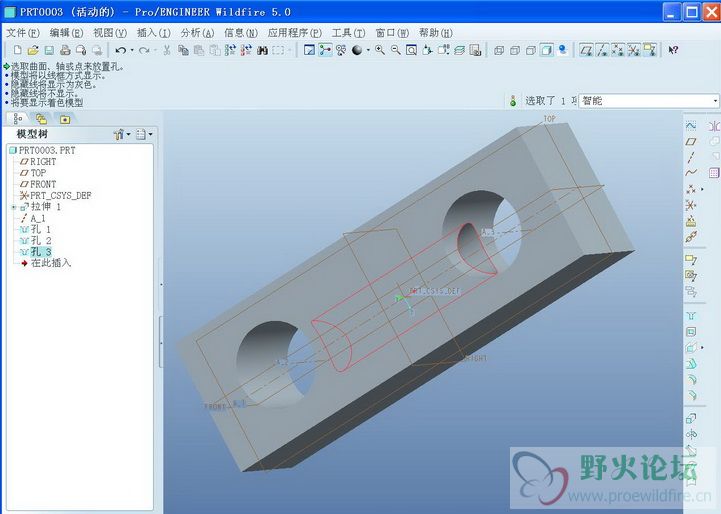
Task: Open the 编辑(E) menu
Action: [x=66, y=33]
